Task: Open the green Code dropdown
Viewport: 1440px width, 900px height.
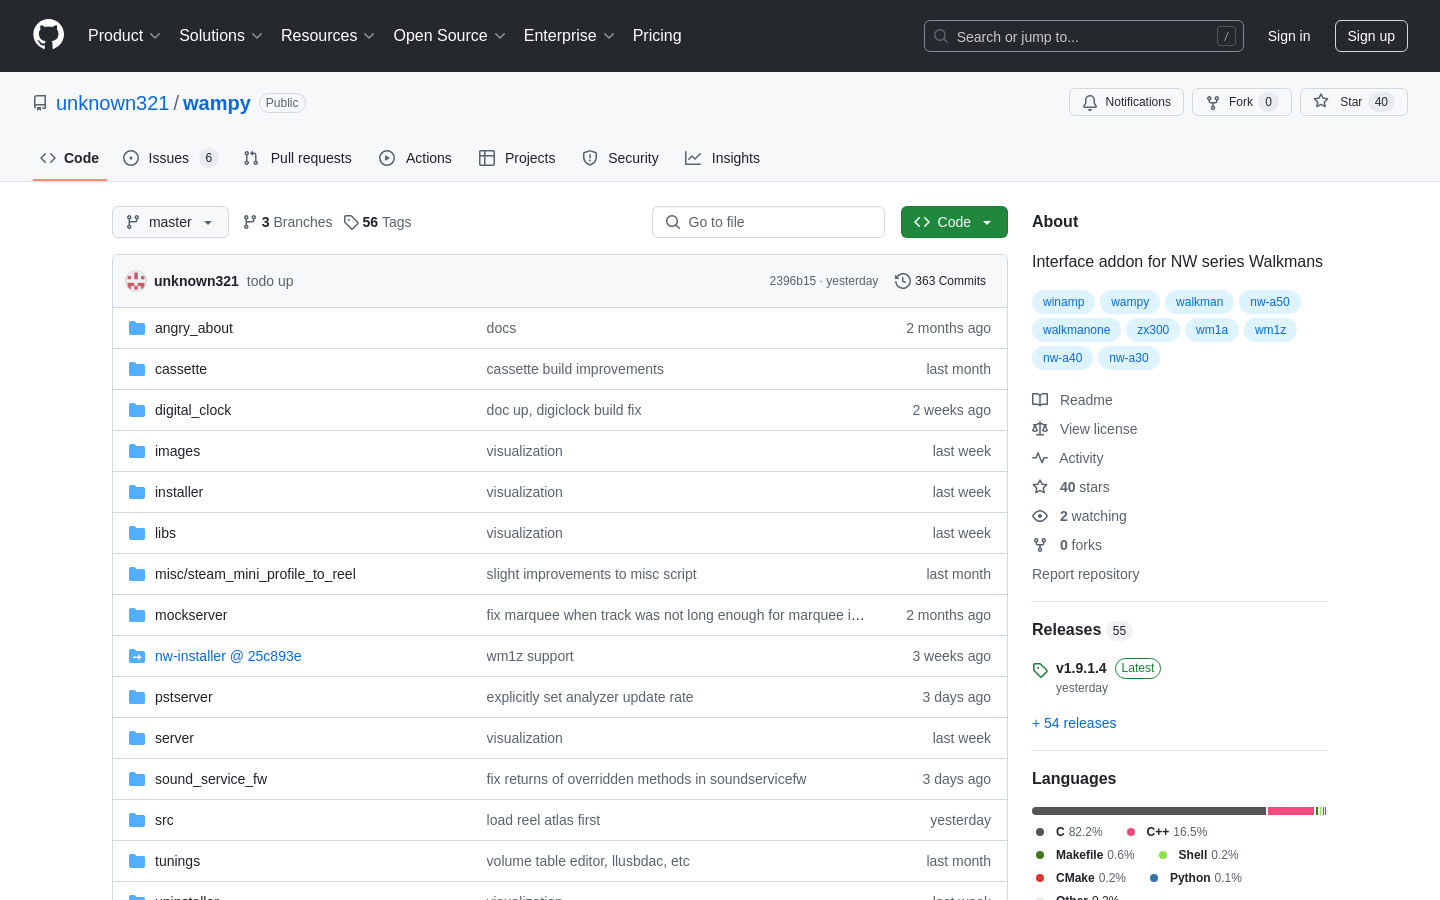Action: 954,222
